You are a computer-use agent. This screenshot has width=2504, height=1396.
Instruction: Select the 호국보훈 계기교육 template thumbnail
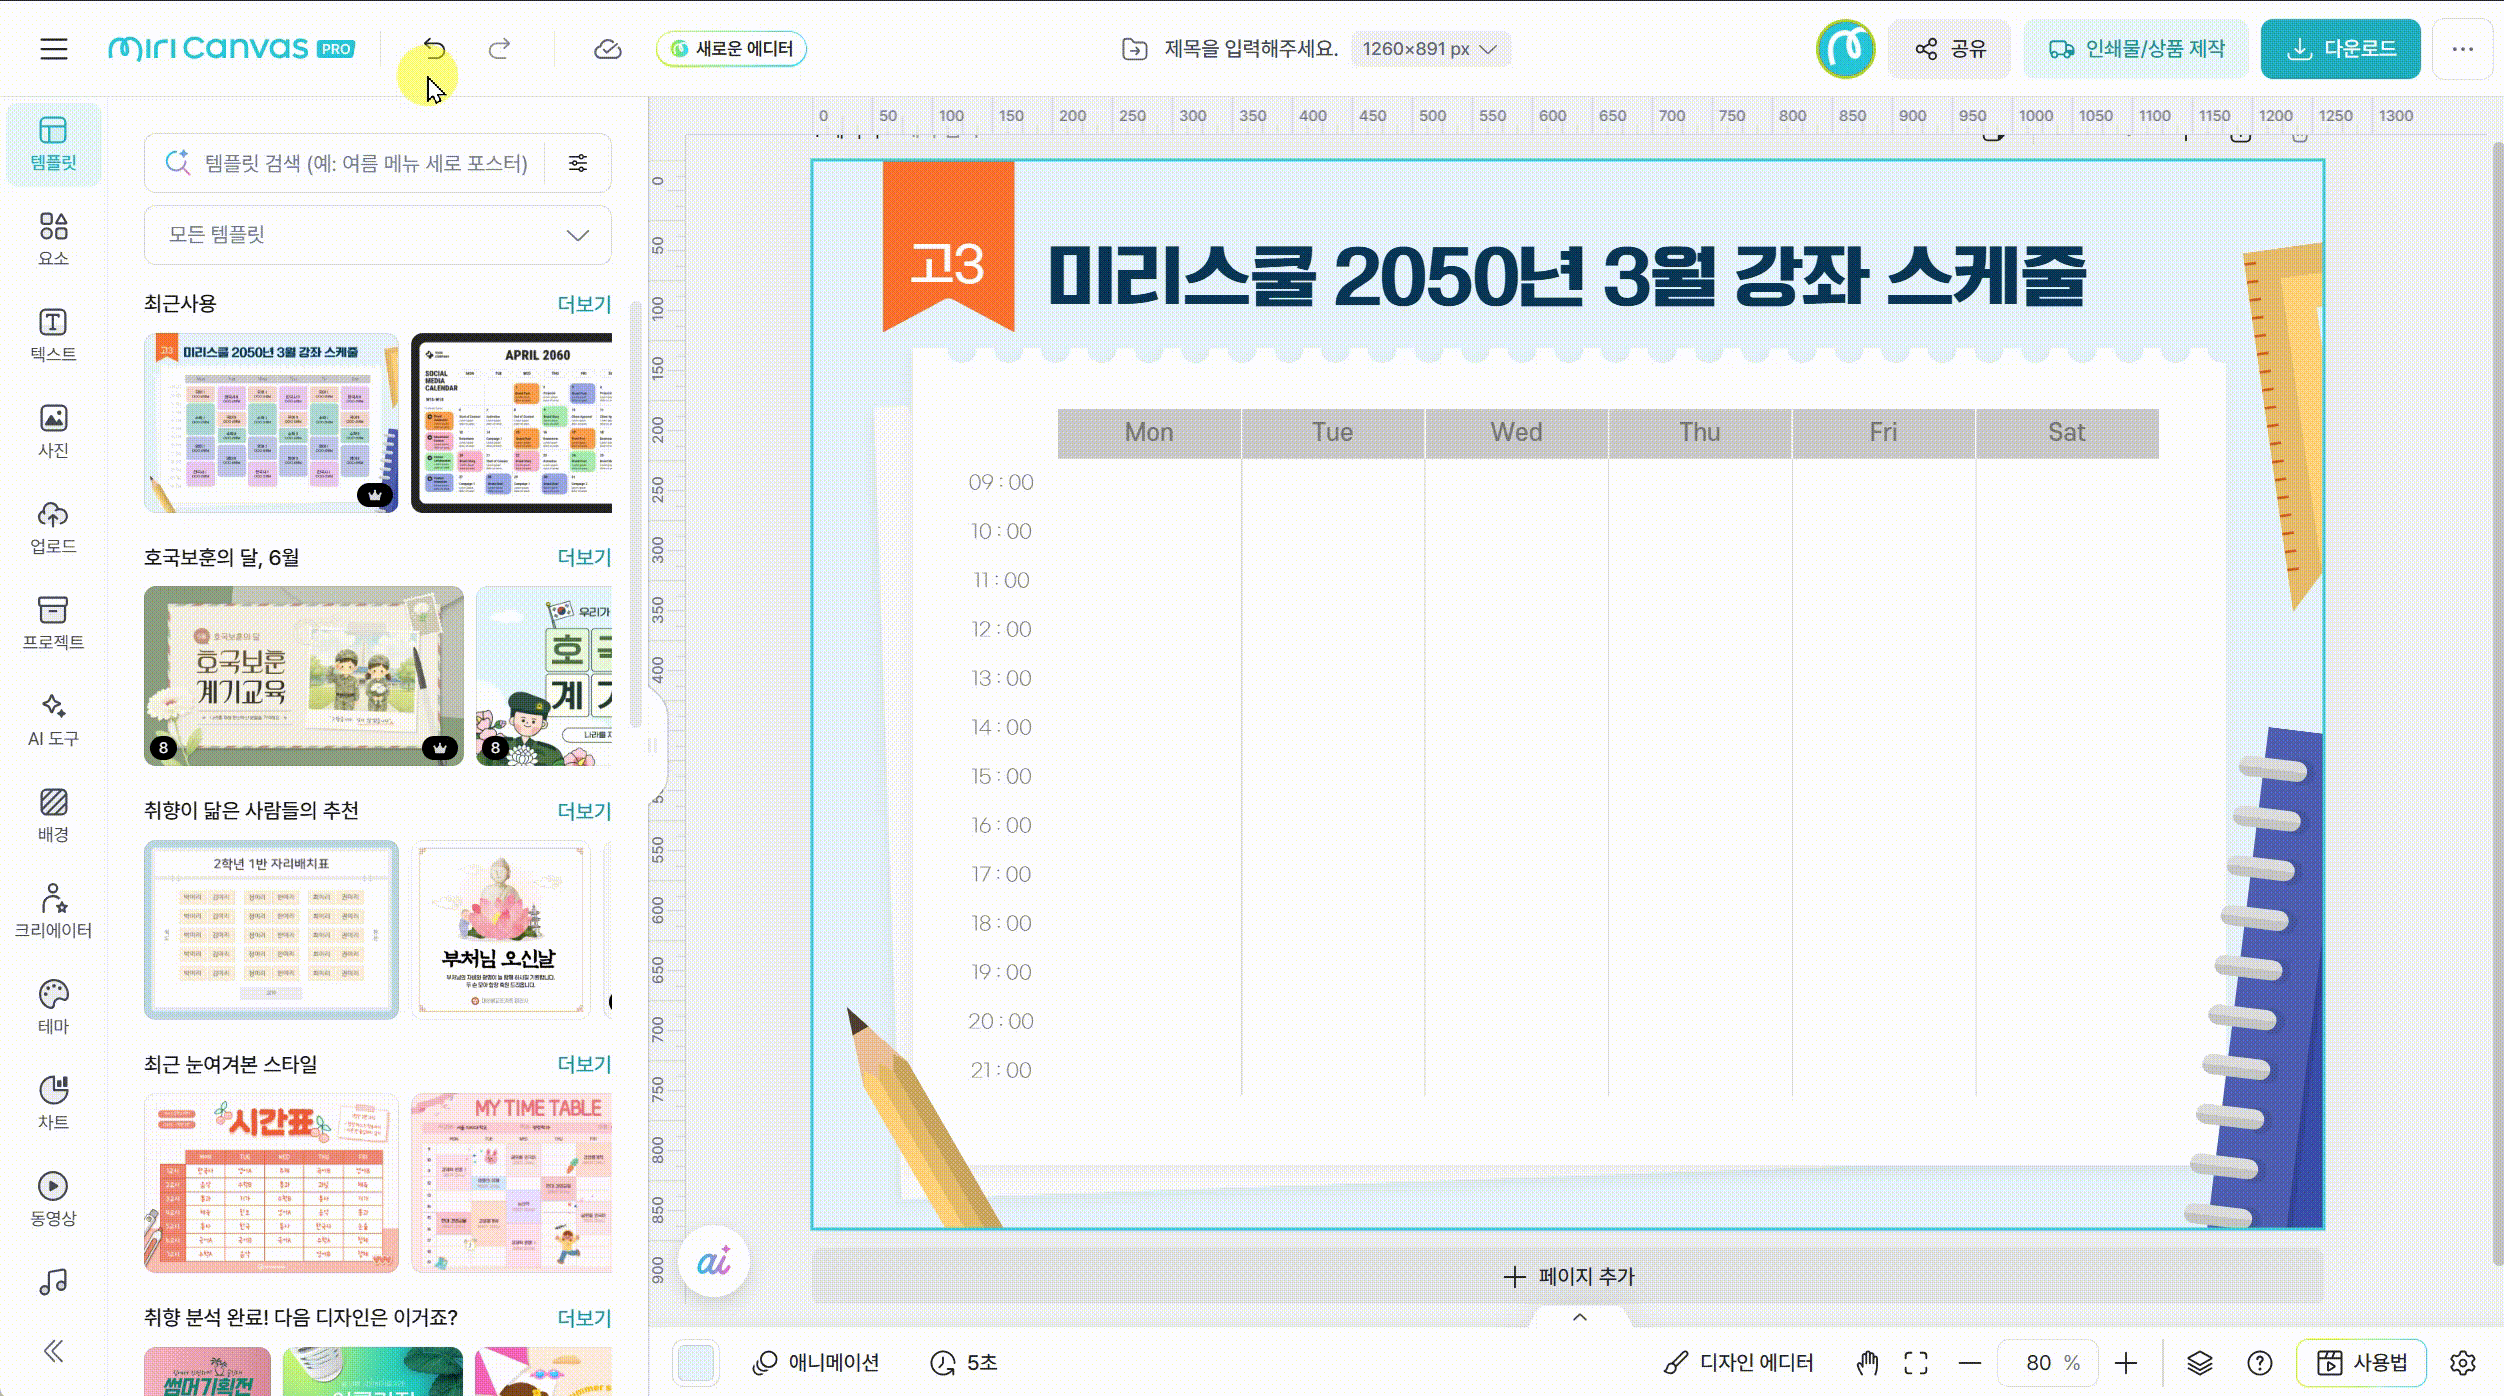pyautogui.click(x=304, y=676)
